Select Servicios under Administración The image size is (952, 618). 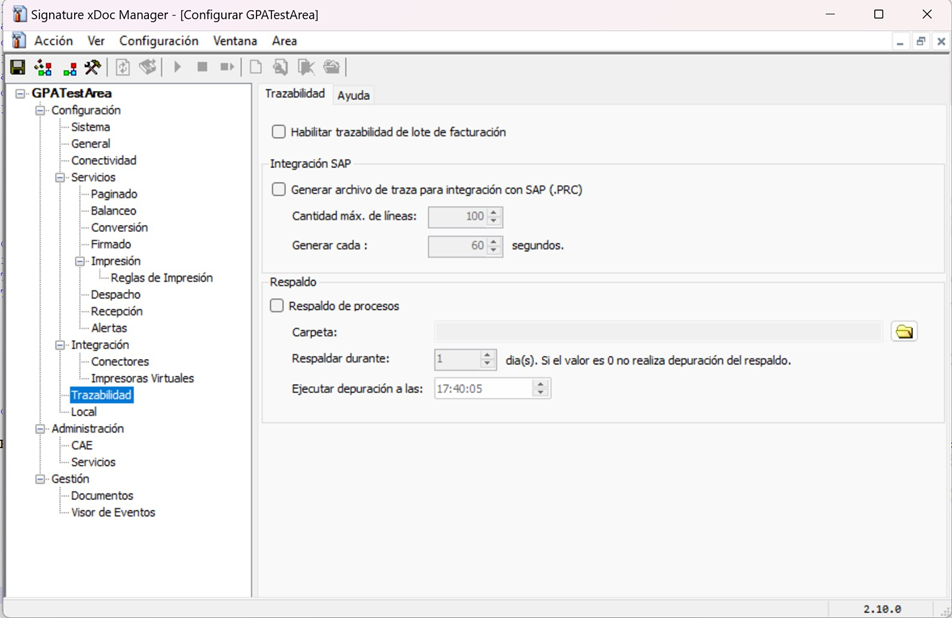[x=94, y=462]
